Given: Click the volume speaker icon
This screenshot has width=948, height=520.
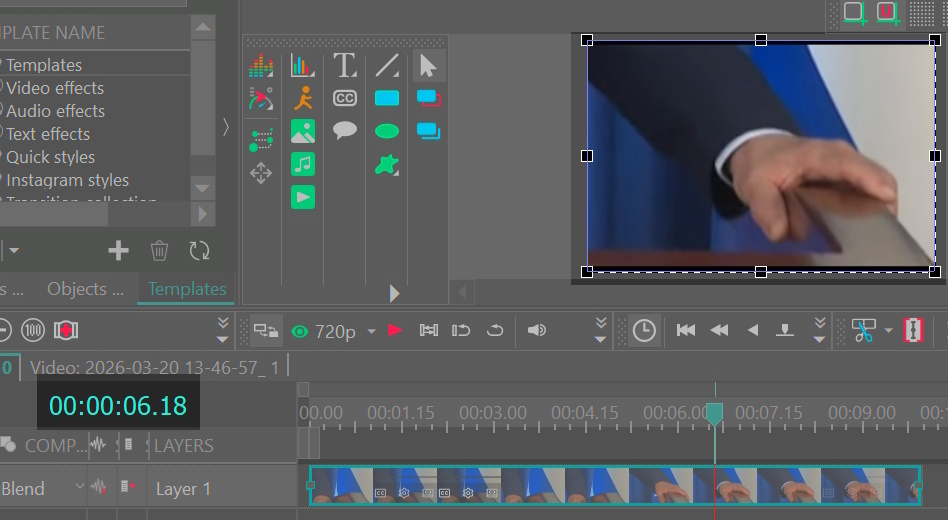Looking at the screenshot, I should click(x=536, y=330).
